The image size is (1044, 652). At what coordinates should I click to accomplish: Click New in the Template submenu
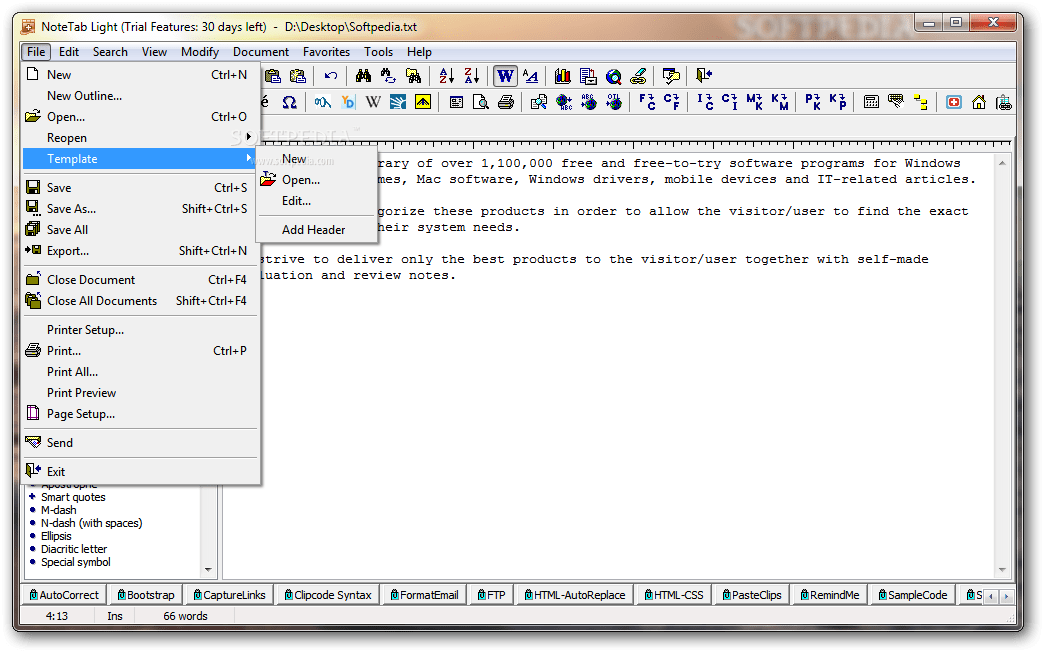[293, 158]
